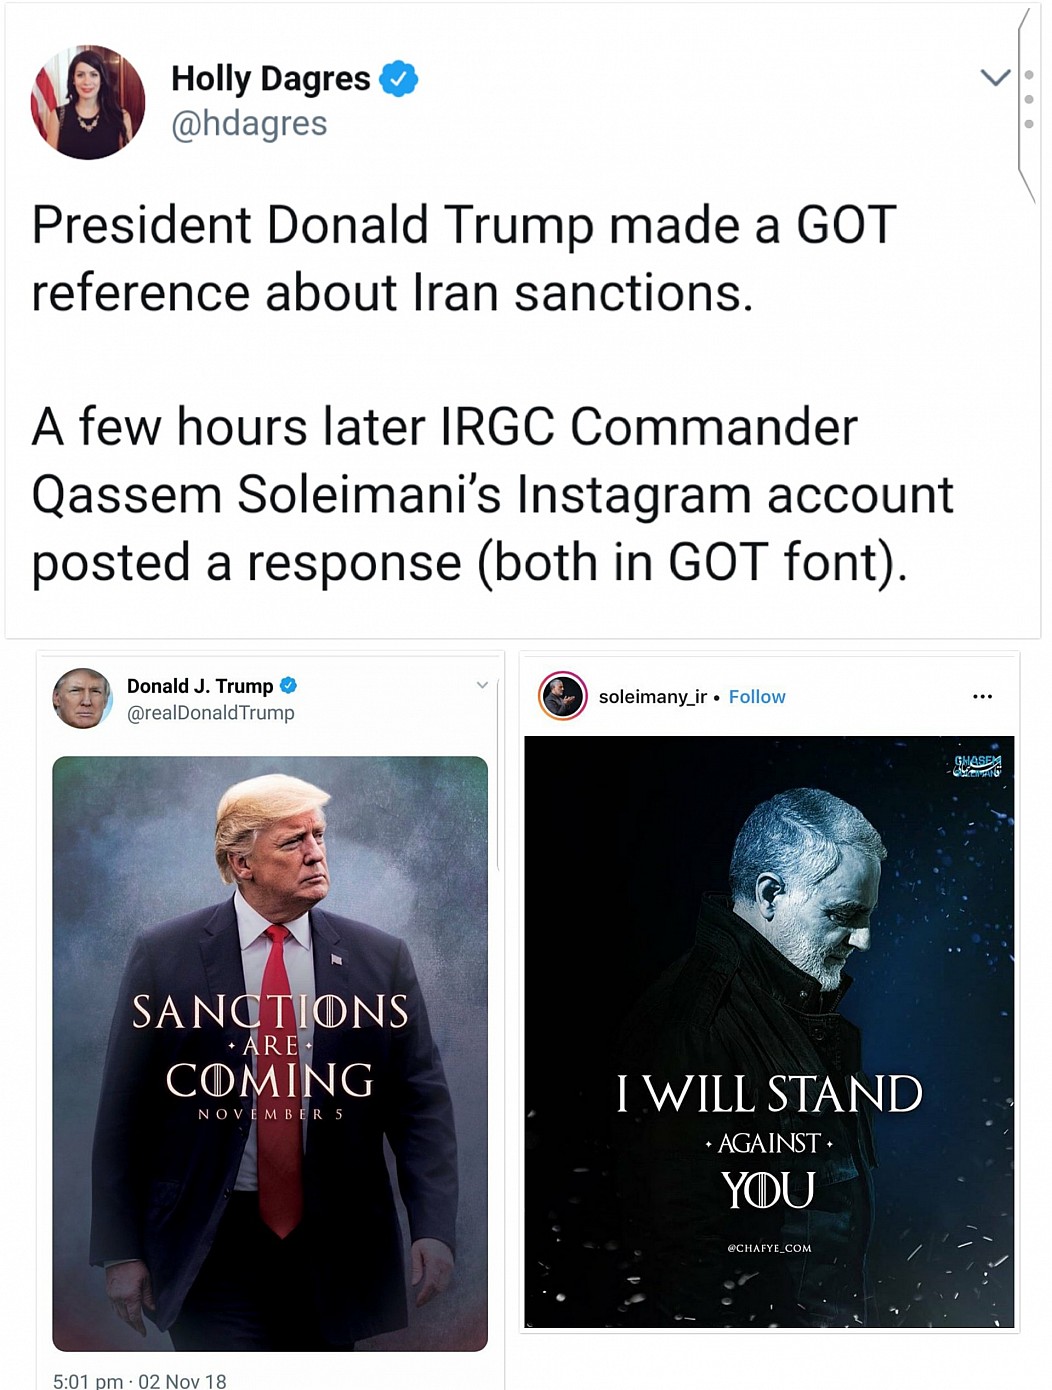
Task: Click the main tweet text about GOT reference
Action: pos(490,393)
